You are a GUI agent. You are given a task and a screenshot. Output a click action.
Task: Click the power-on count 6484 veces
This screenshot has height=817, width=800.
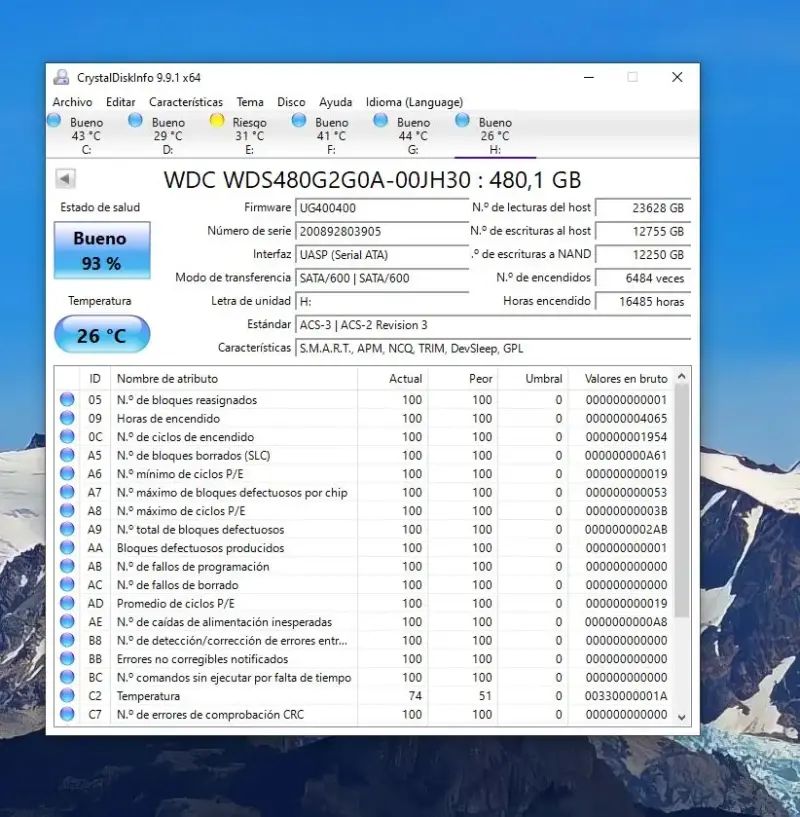[x=643, y=278]
